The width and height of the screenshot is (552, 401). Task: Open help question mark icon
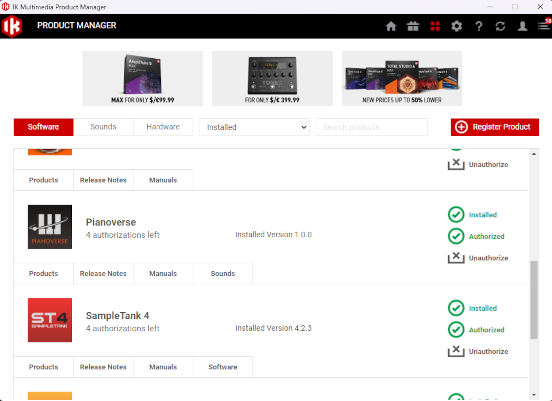point(479,26)
